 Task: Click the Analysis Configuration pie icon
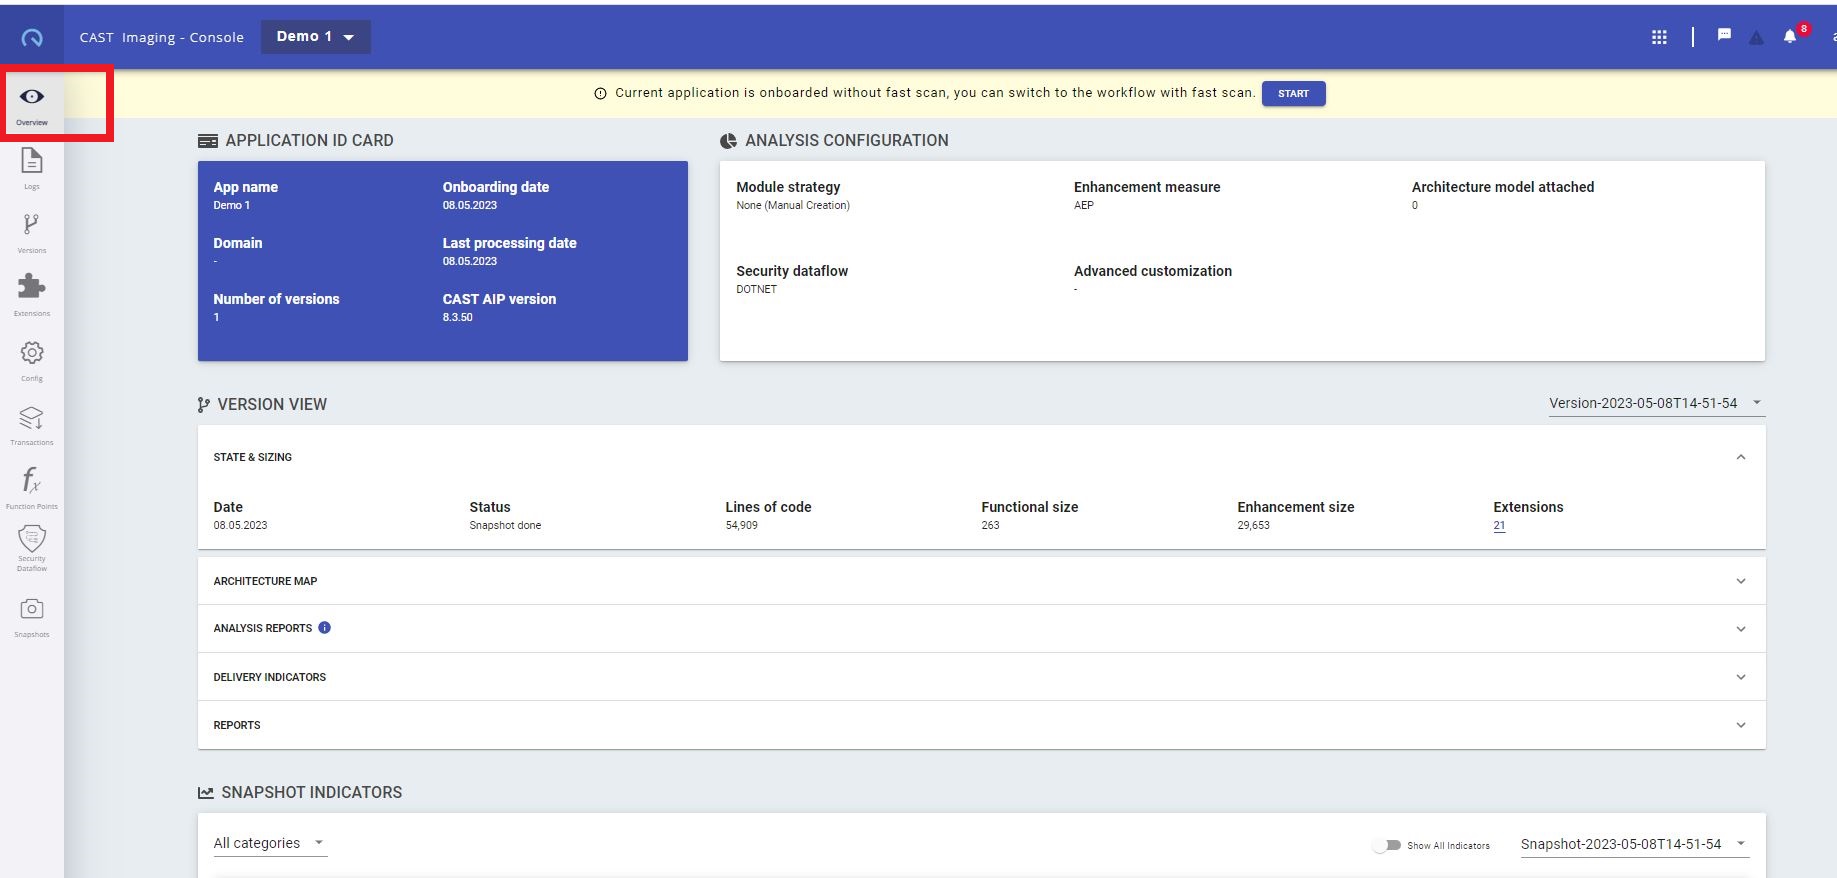(x=728, y=141)
